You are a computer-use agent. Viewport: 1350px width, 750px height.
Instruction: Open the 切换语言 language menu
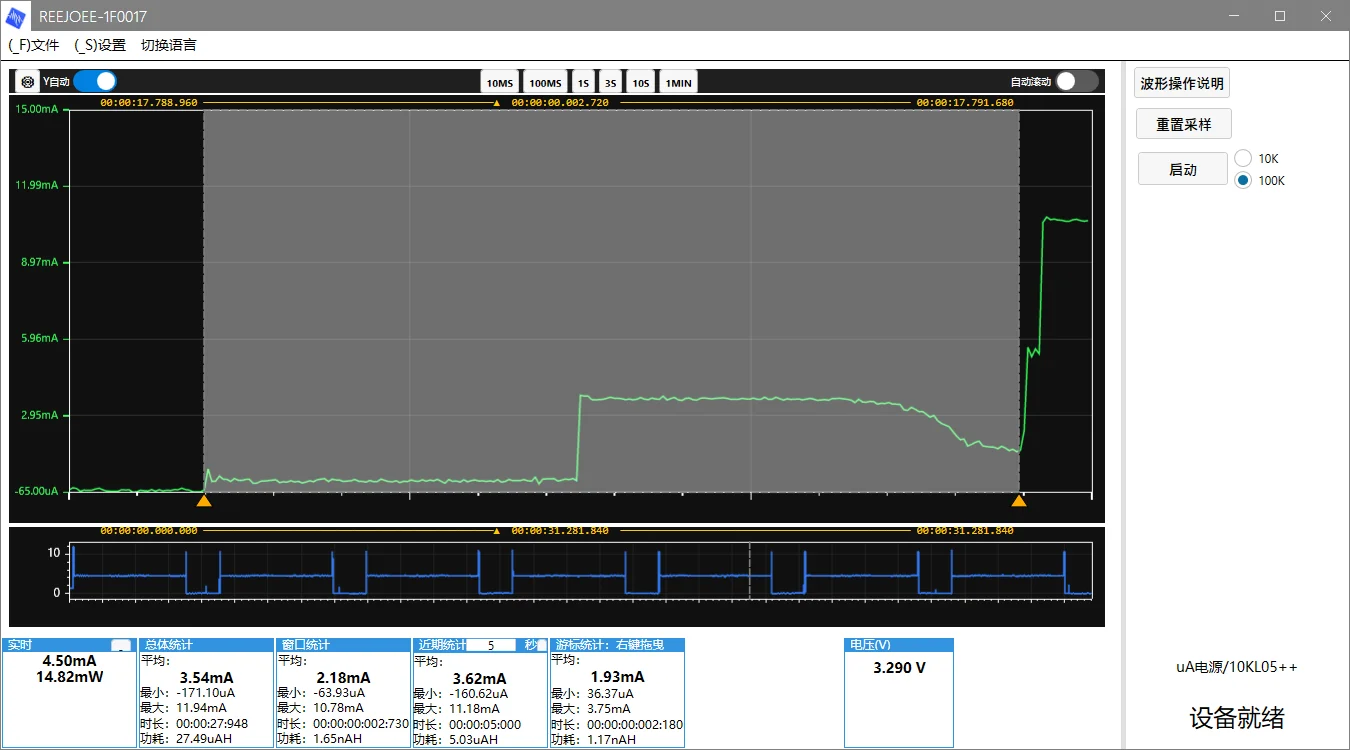pos(169,45)
